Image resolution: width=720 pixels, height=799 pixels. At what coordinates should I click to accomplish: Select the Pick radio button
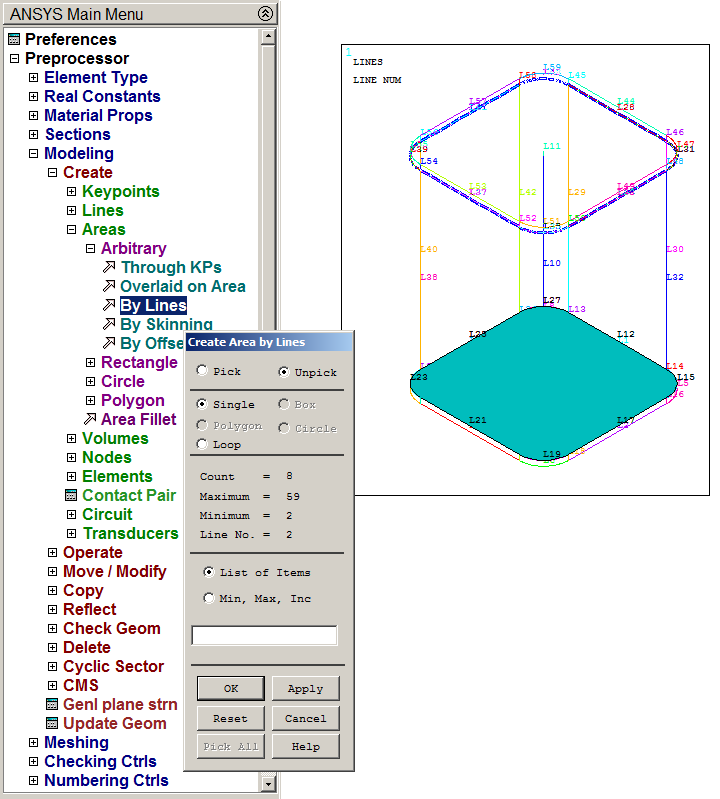coord(202,370)
